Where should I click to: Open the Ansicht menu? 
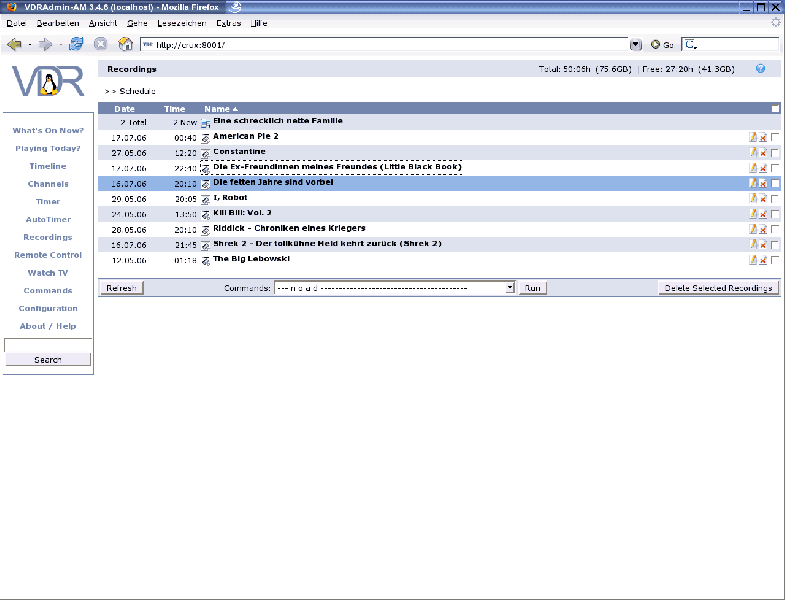pyautogui.click(x=104, y=22)
